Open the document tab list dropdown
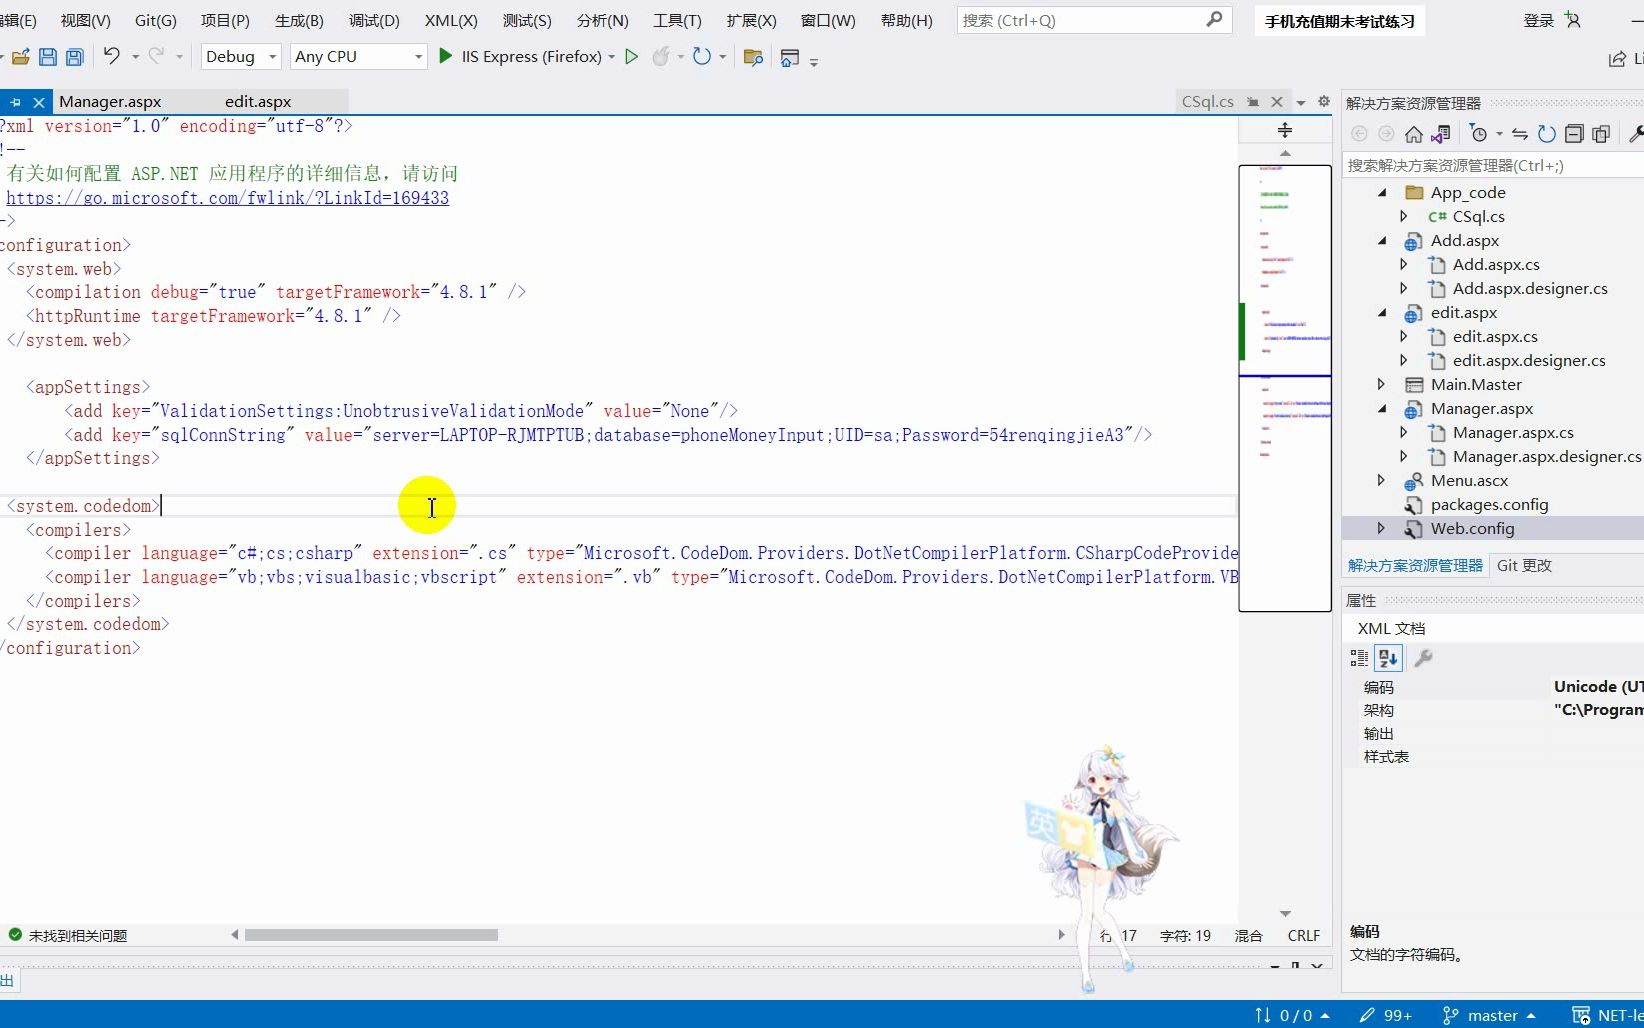 [1300, 102]
